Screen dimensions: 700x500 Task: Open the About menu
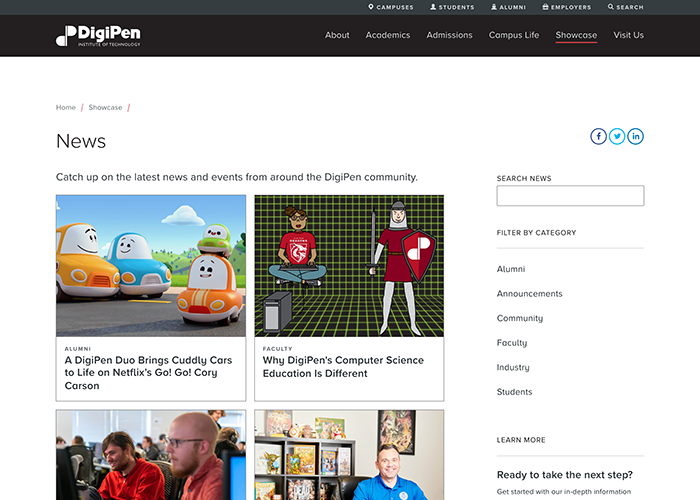(337, 35)
